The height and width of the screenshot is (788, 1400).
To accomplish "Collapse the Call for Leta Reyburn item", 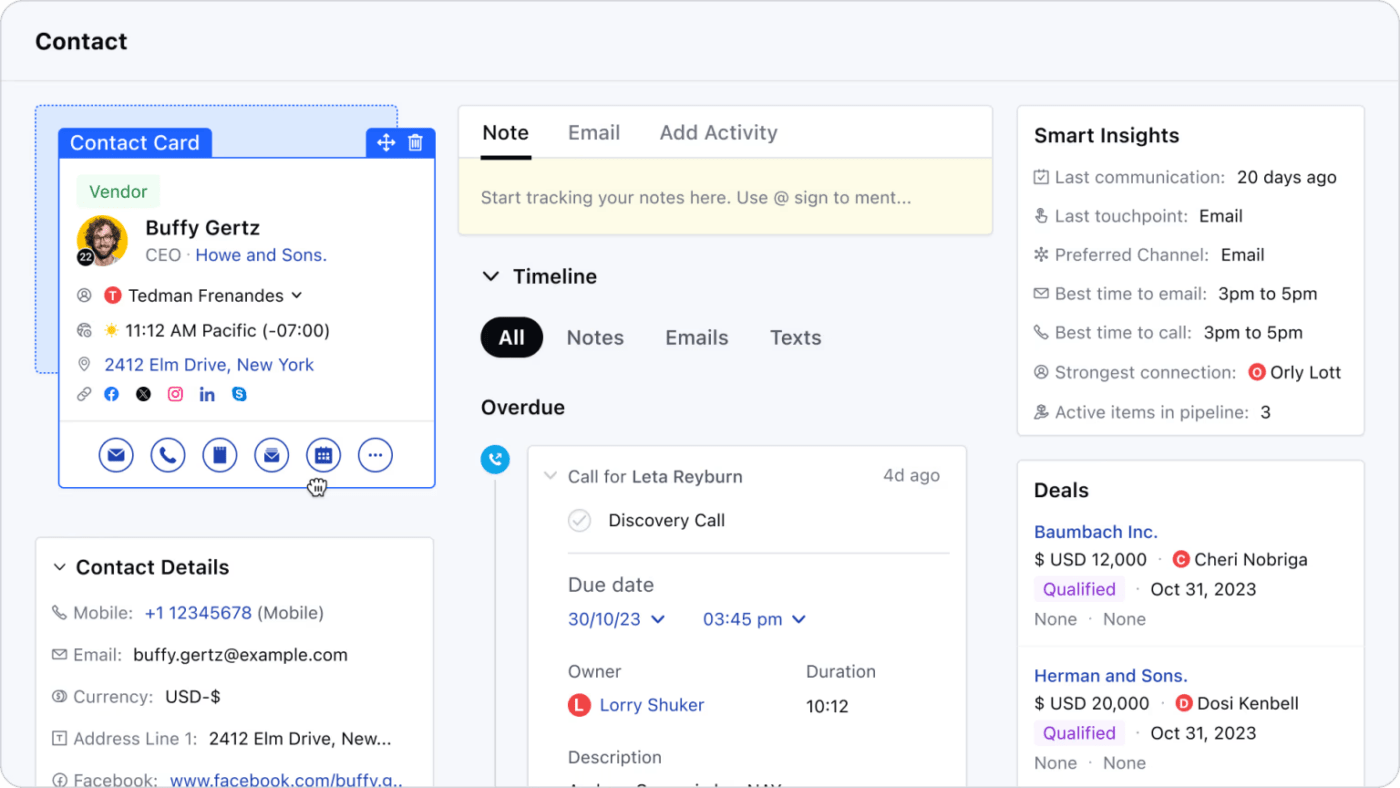I will coord(550,476).
